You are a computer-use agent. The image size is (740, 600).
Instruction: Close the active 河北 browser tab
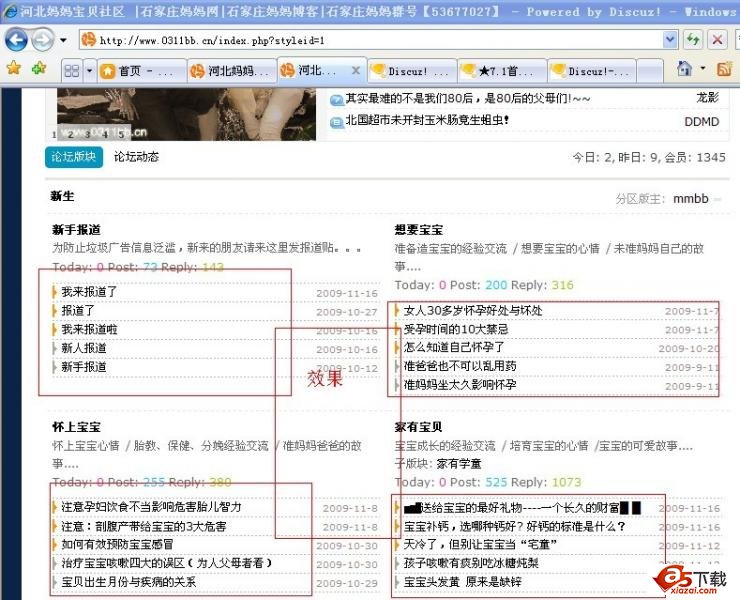pyautogui.click(x=354, y=71)
